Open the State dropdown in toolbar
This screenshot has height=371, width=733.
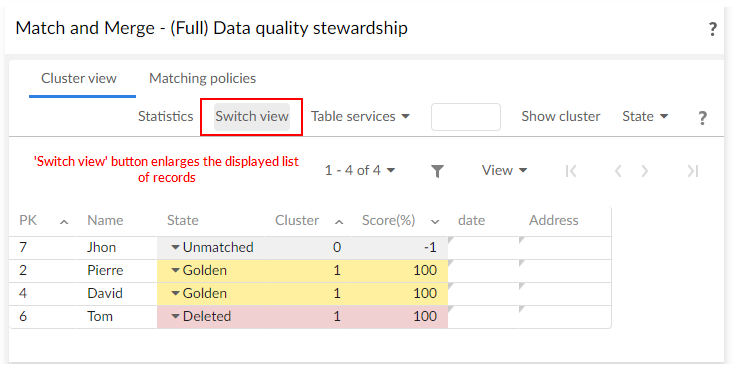[x=645, y=116]
